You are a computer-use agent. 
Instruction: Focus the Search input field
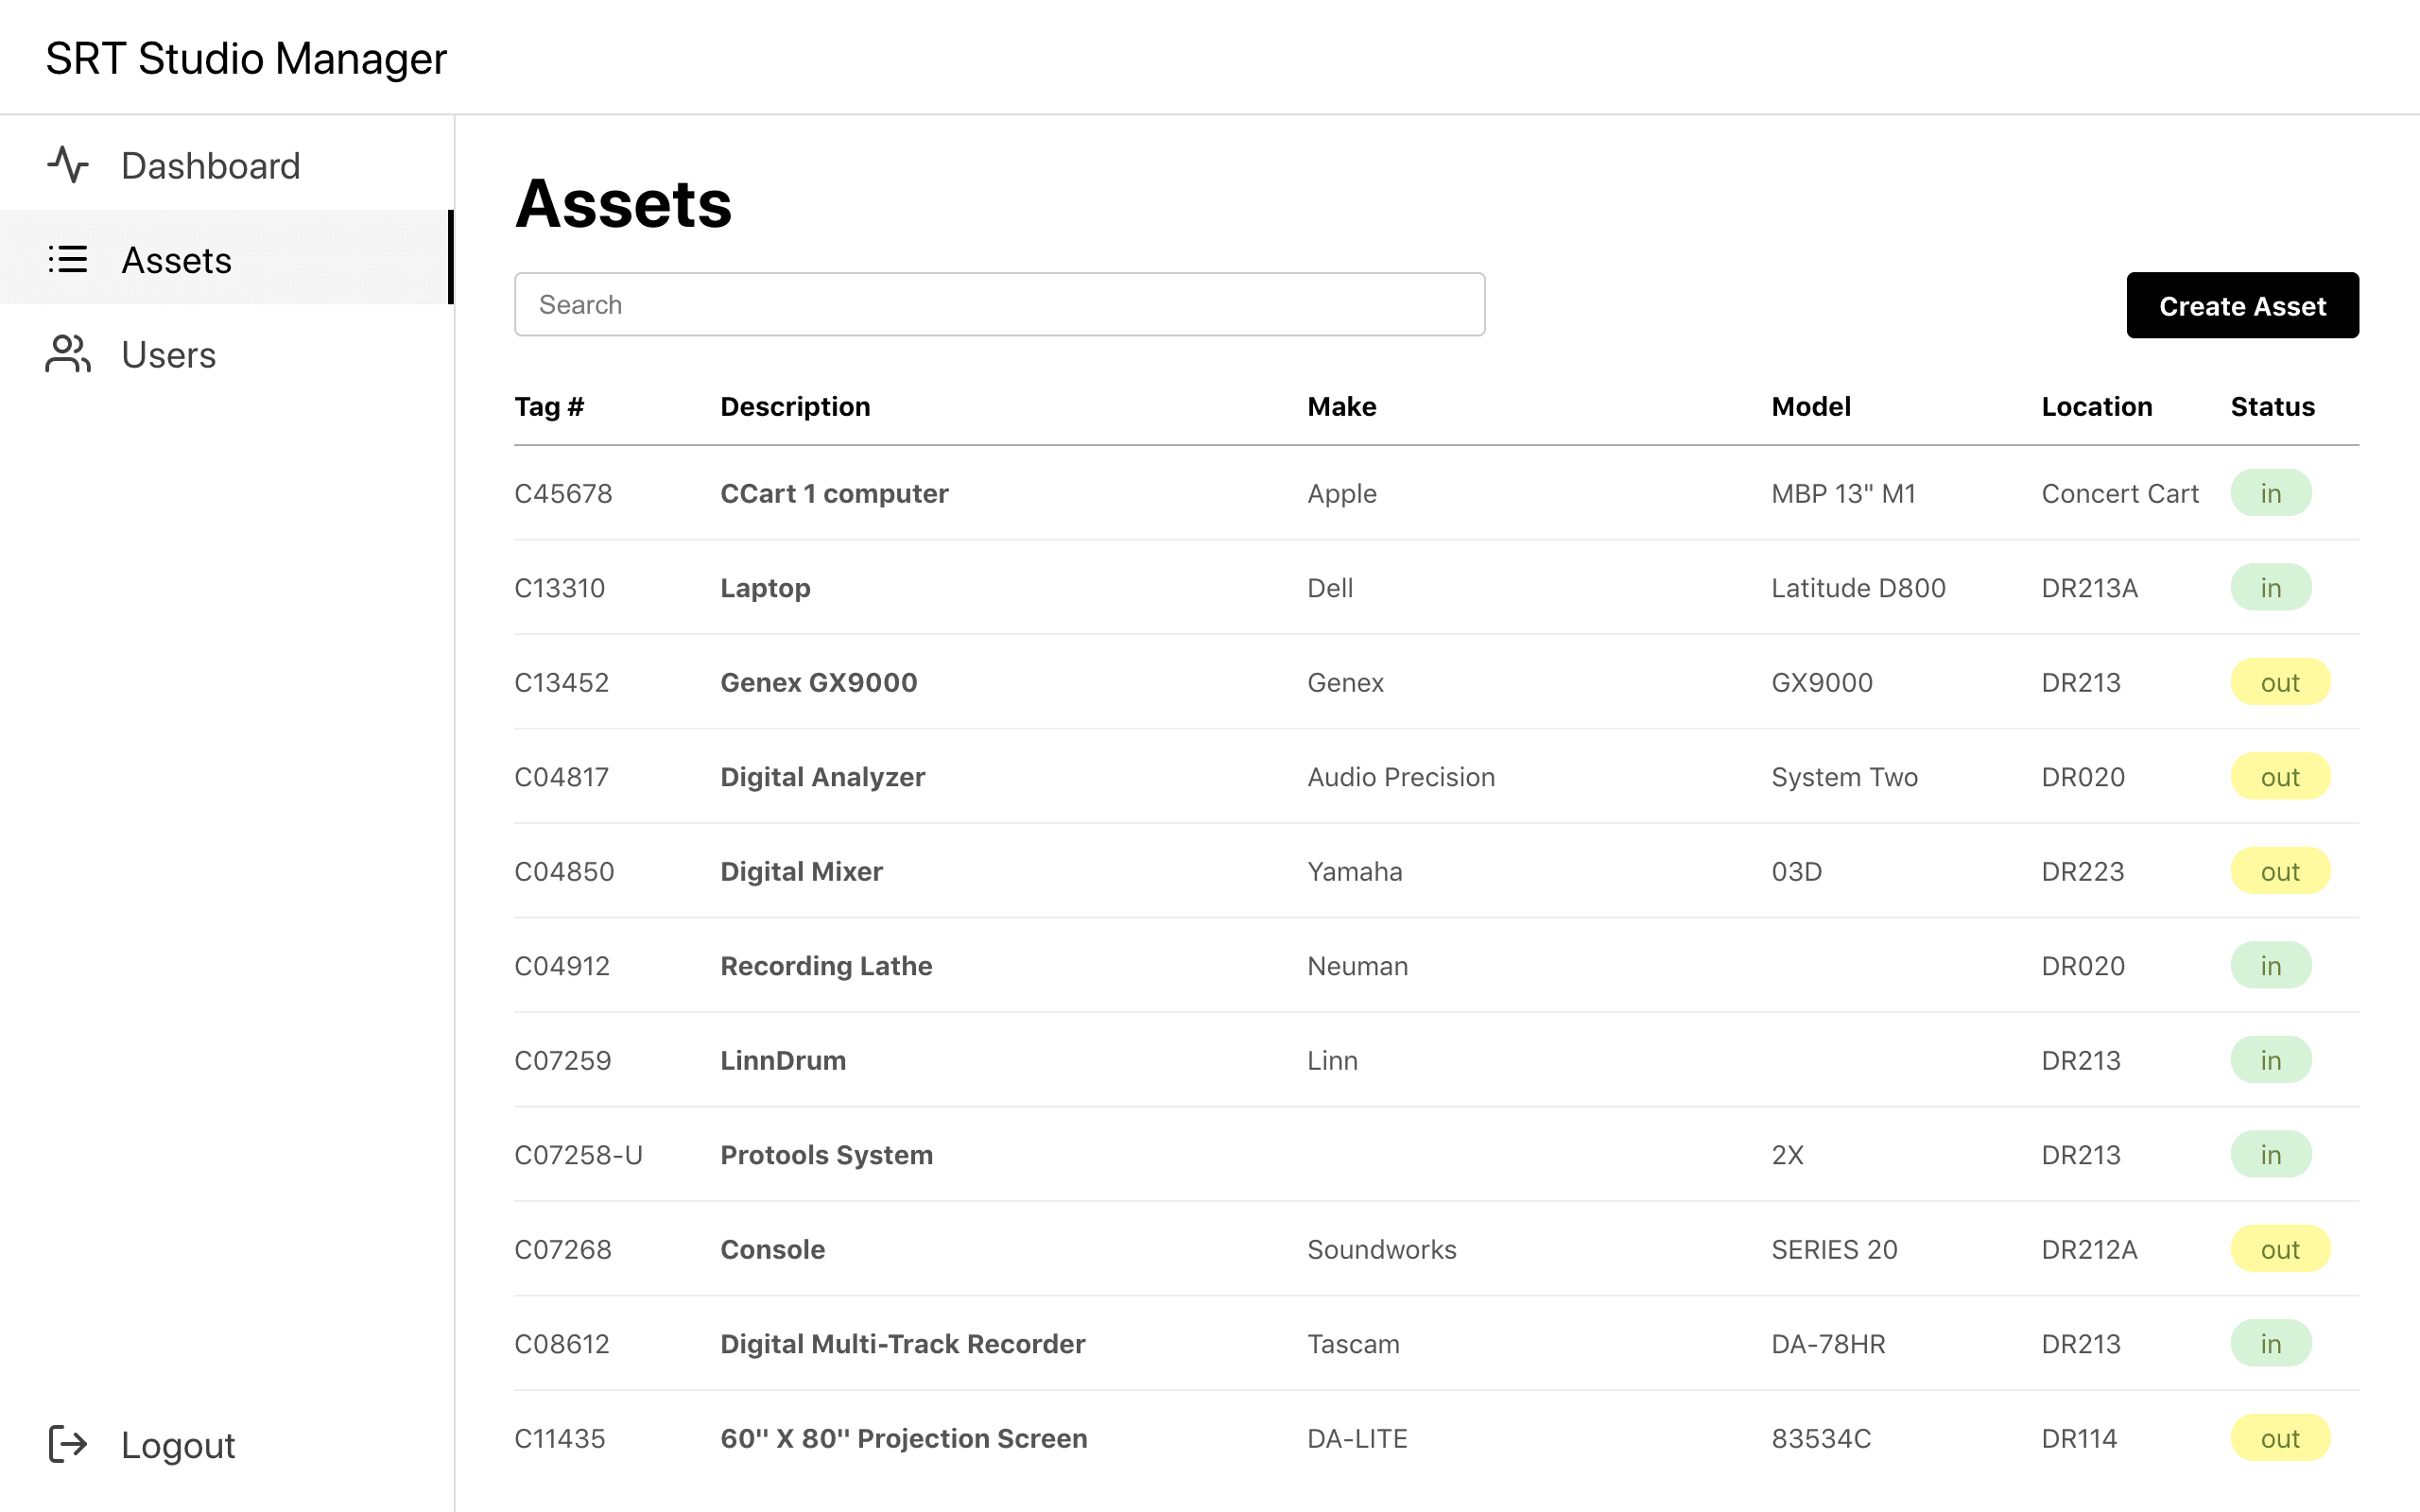pos(998,304)
